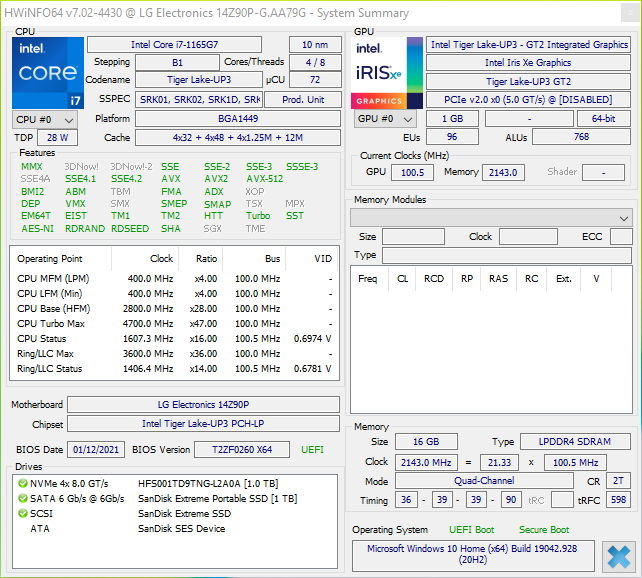
Task: Click the RDSEED feature label
Action: [130, 228]
